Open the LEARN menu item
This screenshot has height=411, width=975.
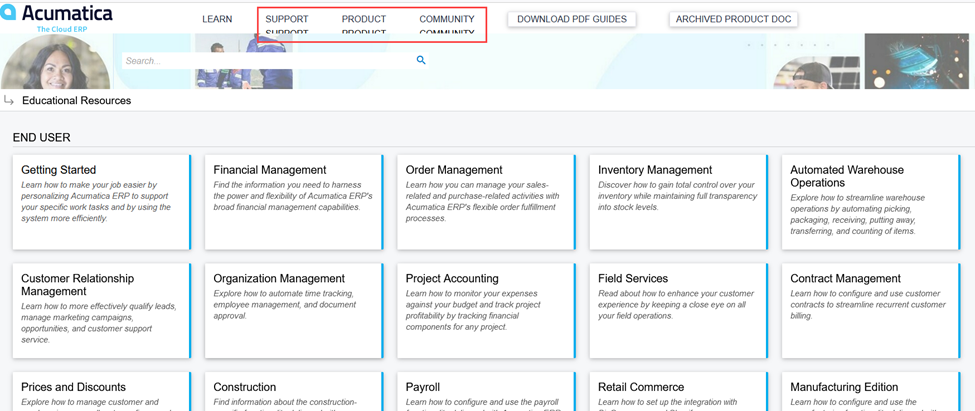217,19
